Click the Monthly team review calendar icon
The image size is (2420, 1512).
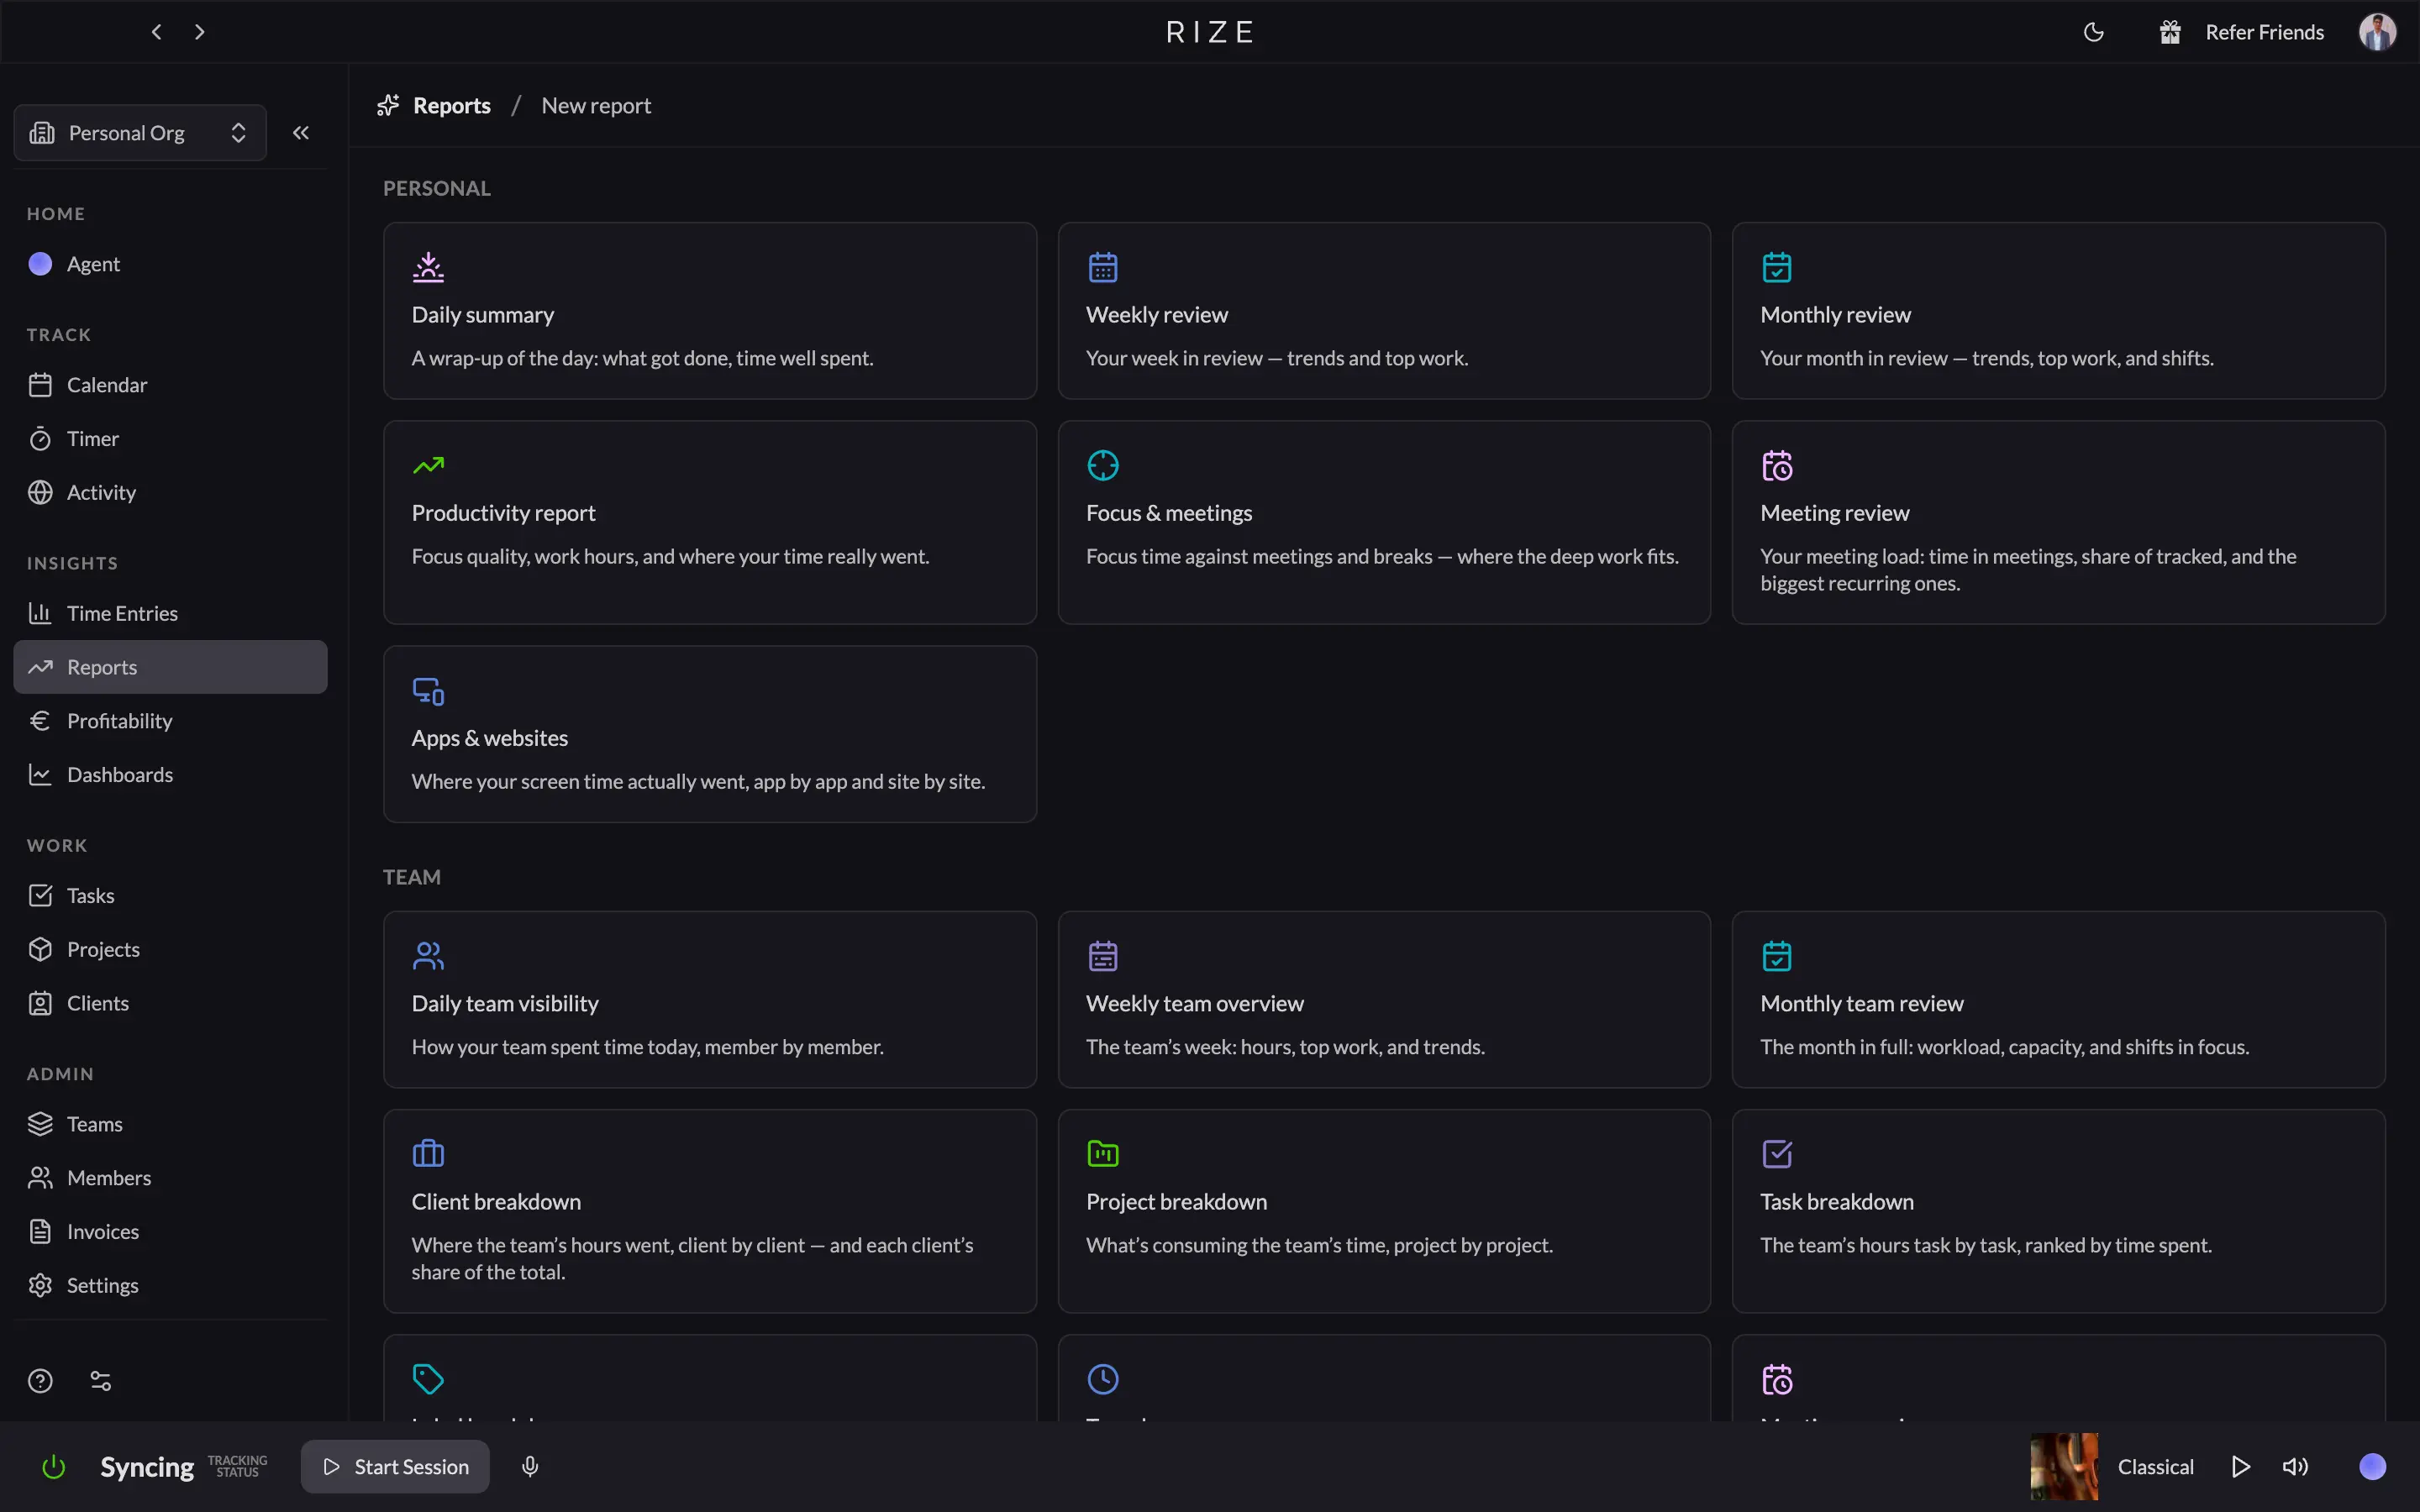pyautogui.click(x=1777, y=956)
